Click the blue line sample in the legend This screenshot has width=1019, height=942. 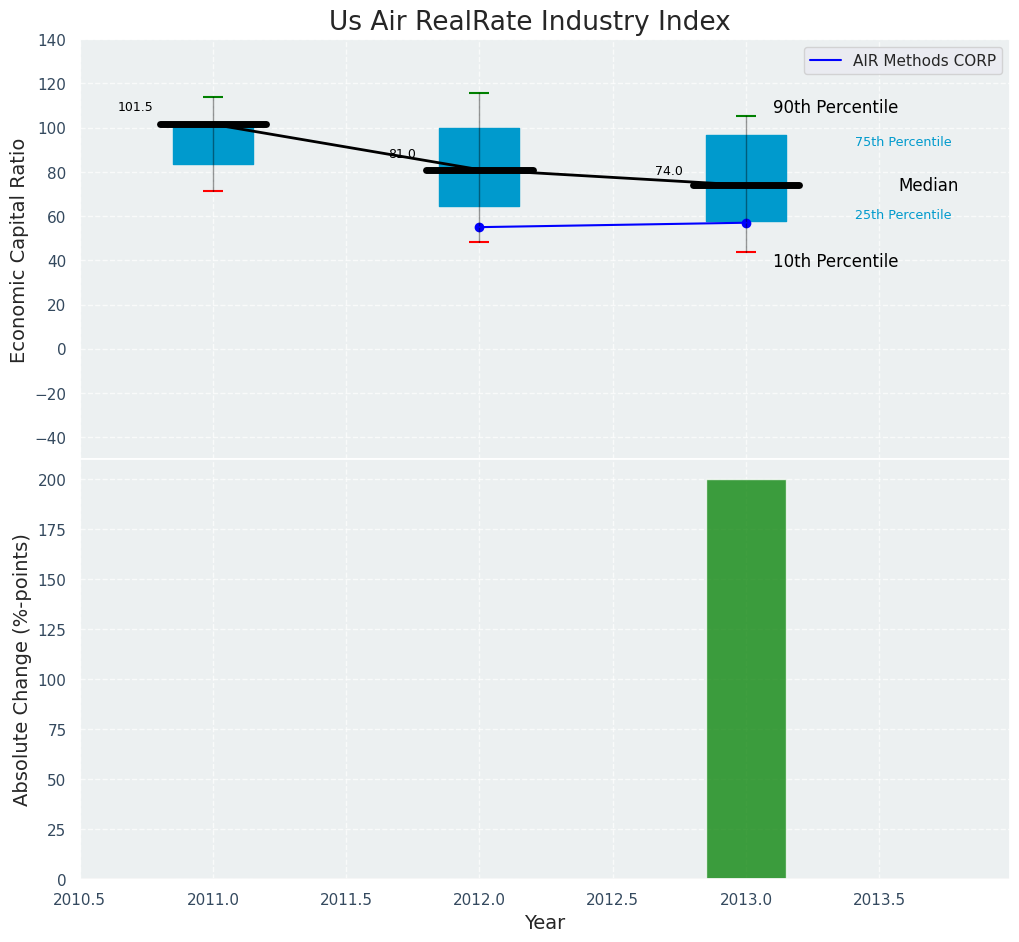pos(827,61)
